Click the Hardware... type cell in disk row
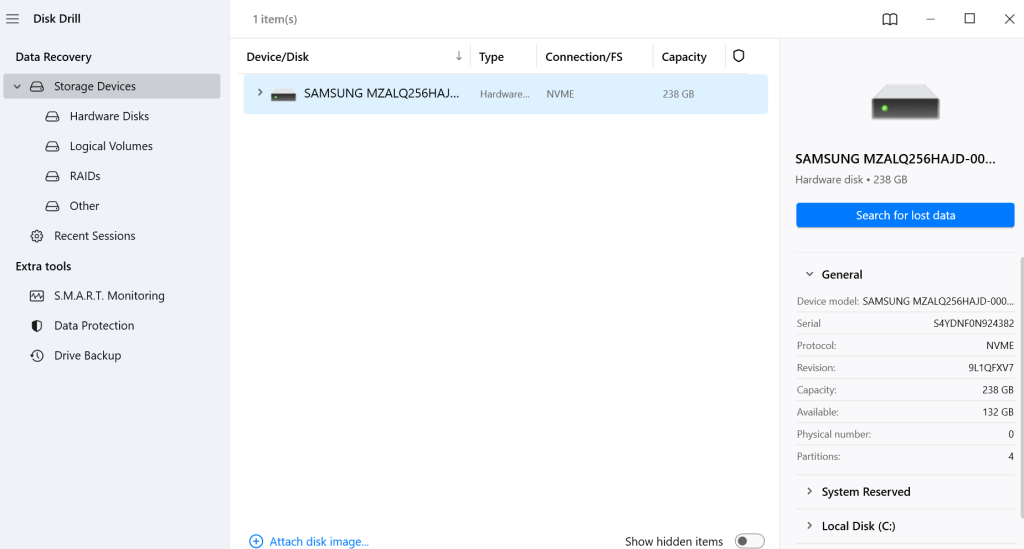1024x549 pixels. (x=505, y=94)
